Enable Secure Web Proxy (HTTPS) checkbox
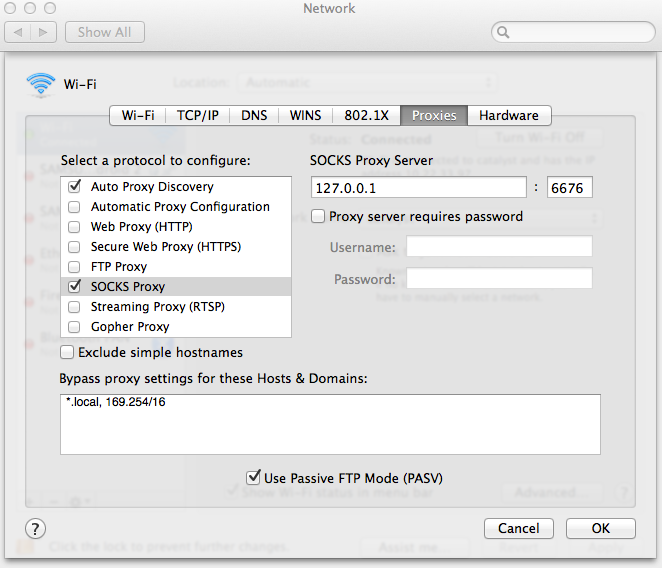 coord(74,247)
